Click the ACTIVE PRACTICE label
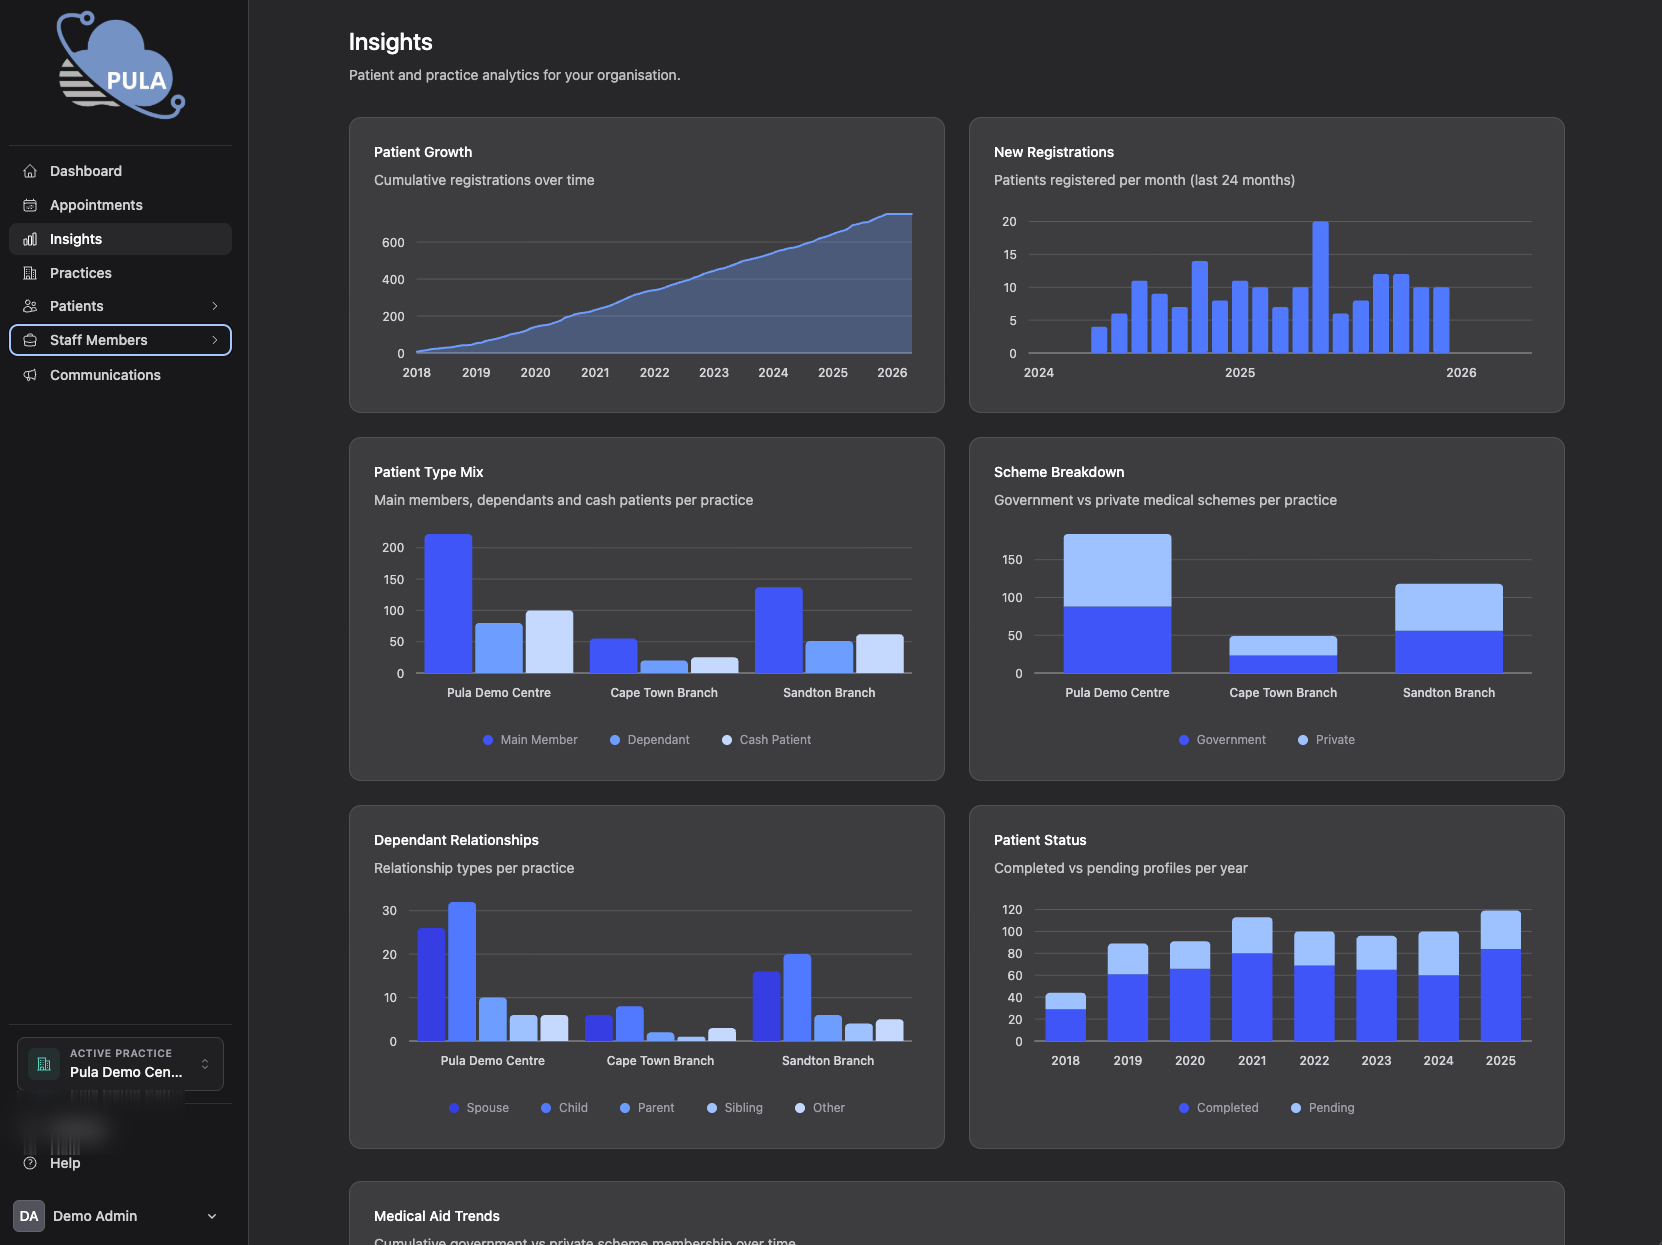1662x1245 pixels. coord(121,1053)
